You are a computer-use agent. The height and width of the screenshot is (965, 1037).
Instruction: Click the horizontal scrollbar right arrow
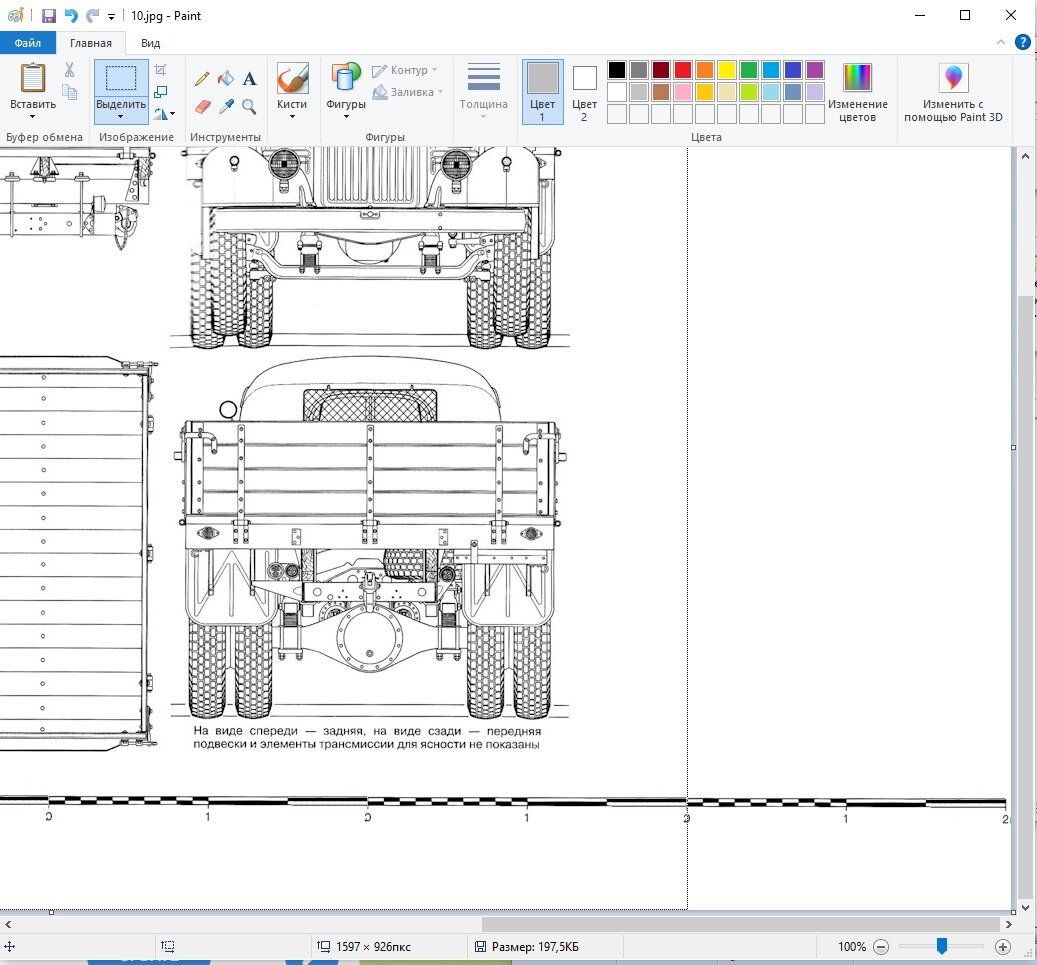pos(1009,924)
